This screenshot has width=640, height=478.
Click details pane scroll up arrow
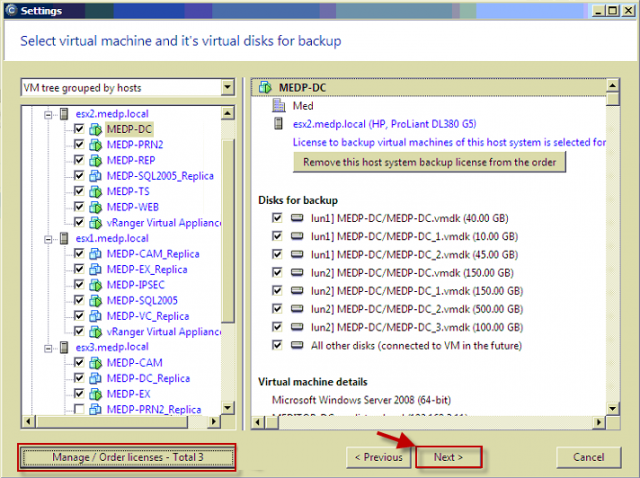pos(613,85)
